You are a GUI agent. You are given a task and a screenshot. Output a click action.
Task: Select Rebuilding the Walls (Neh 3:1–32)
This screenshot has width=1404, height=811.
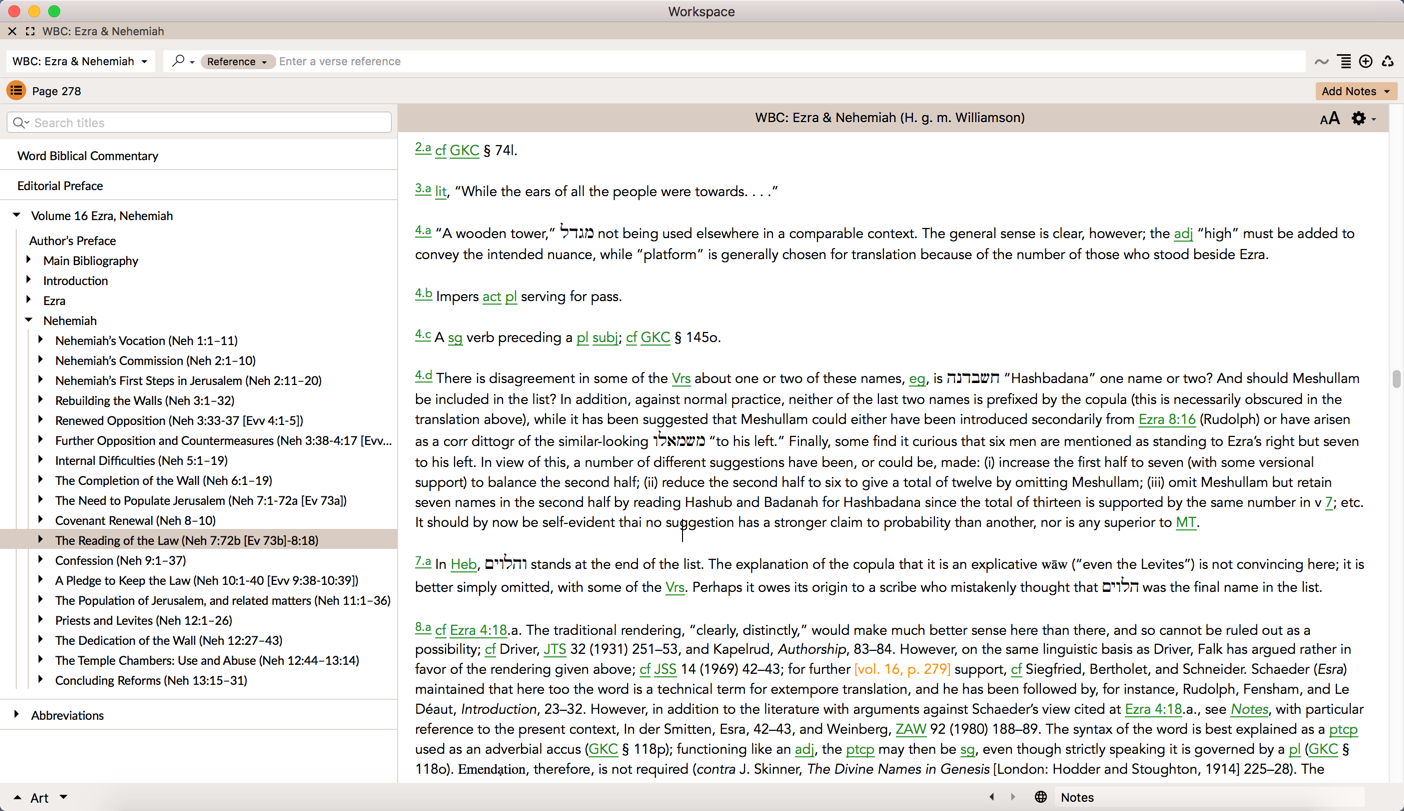(x=145, y=401)
